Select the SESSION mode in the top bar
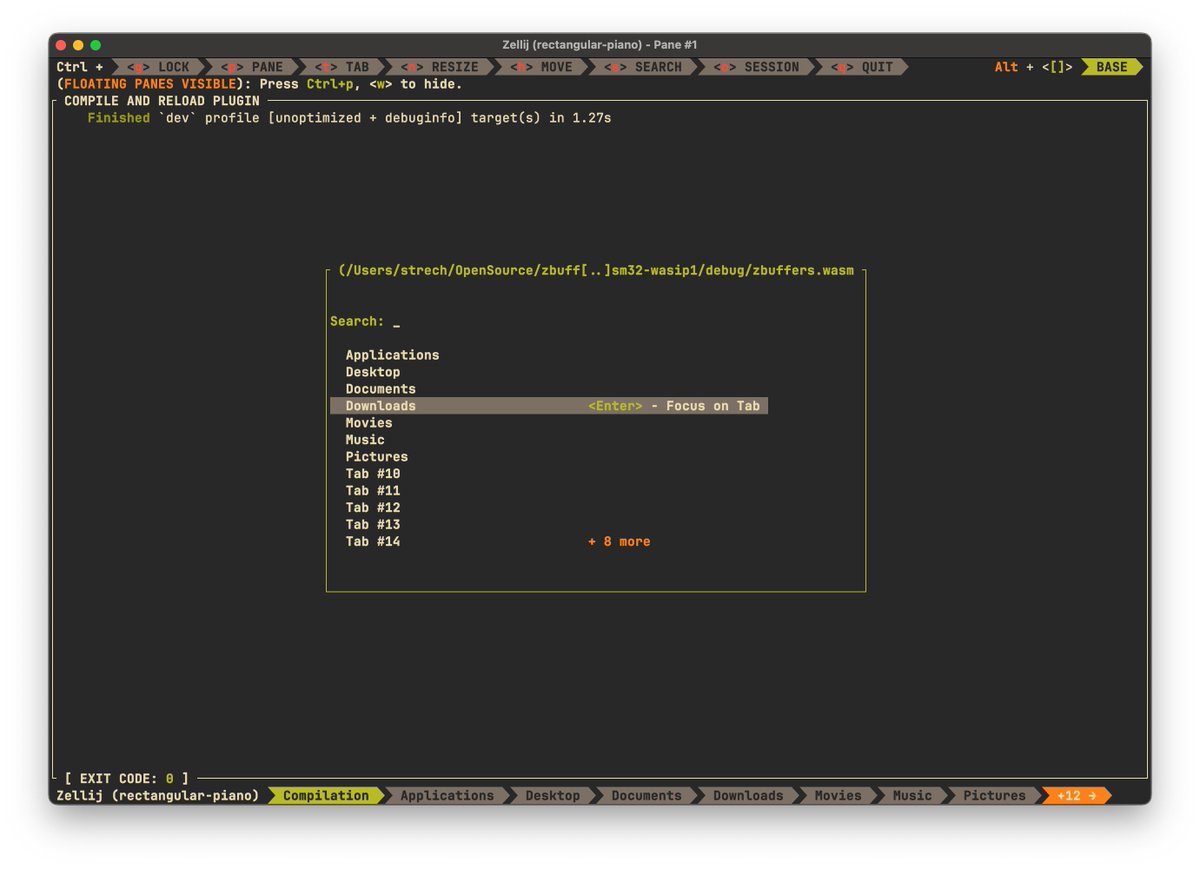The height and width of the screenshot is (869, 1200). tap(756, 67)
